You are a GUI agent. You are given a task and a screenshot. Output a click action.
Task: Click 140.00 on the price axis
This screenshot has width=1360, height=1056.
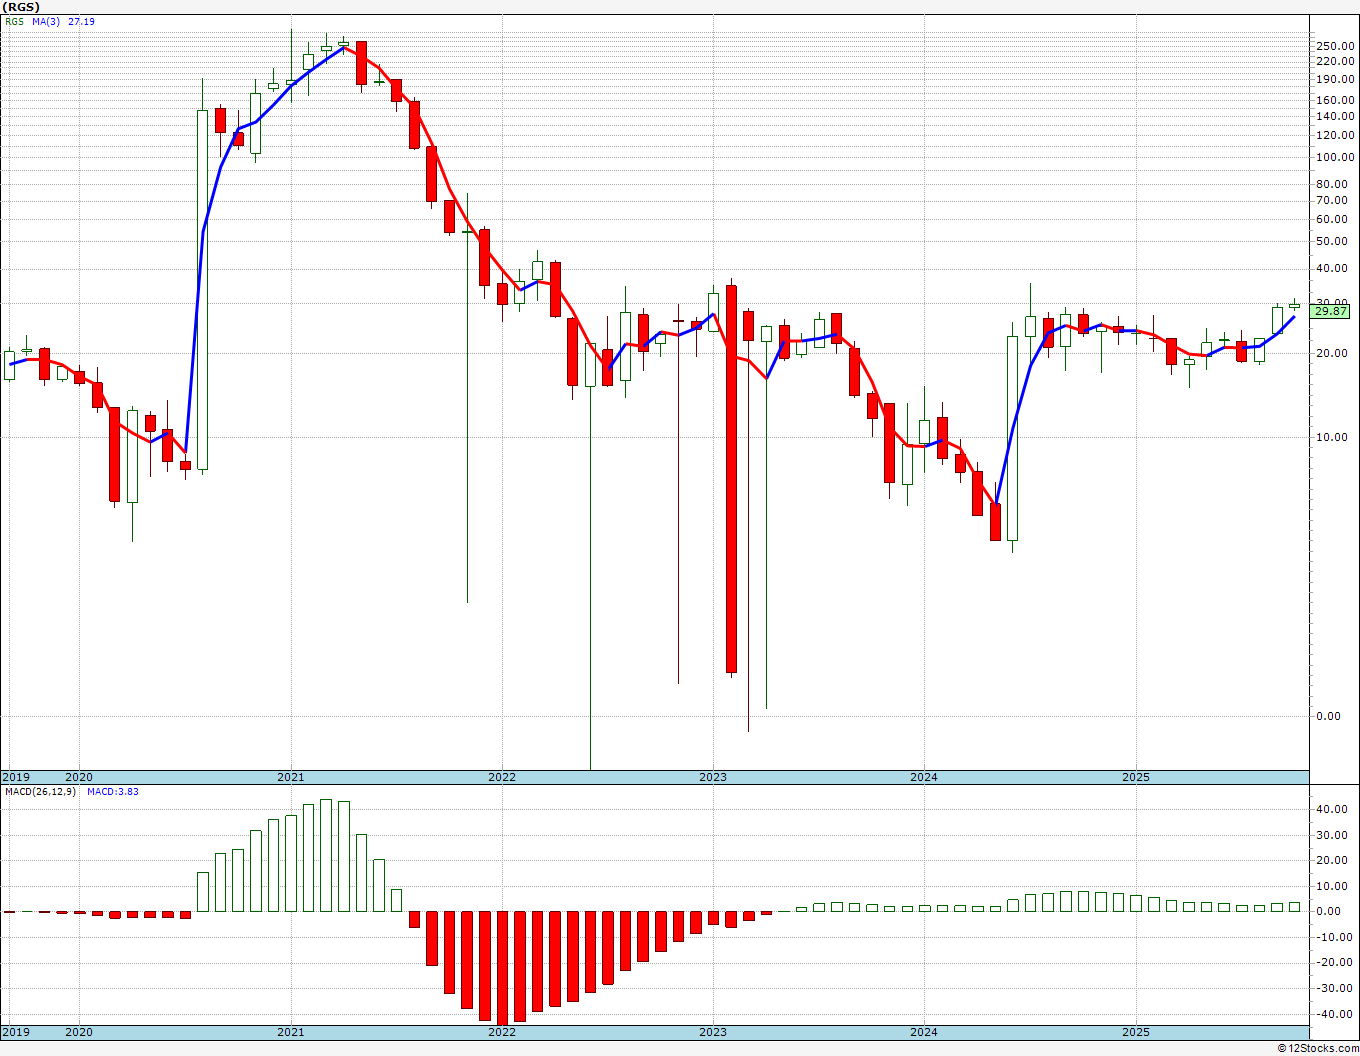pyautogui.click(x=1336, y=116)
